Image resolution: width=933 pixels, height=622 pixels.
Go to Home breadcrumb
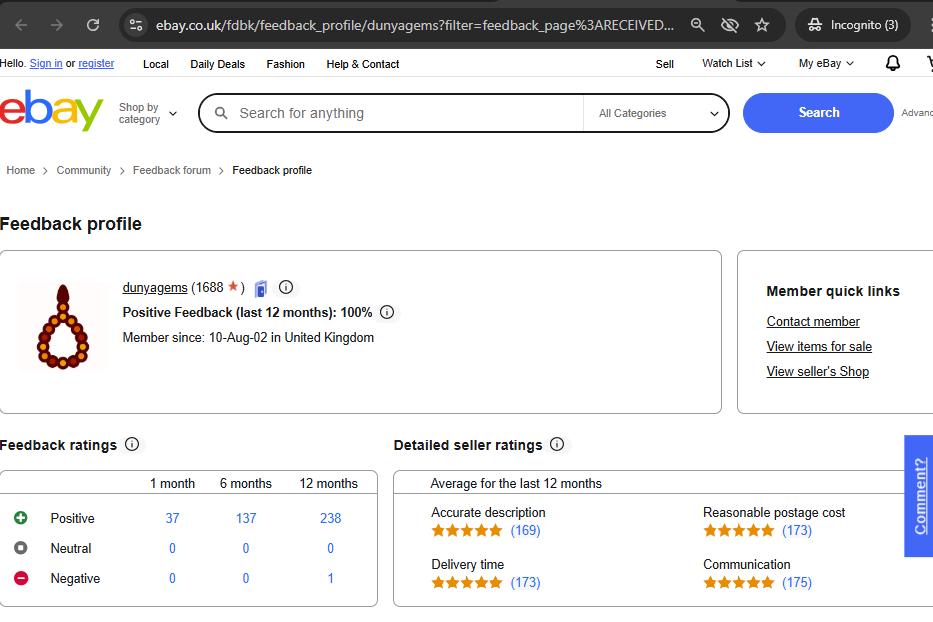(x=20, y=170)
